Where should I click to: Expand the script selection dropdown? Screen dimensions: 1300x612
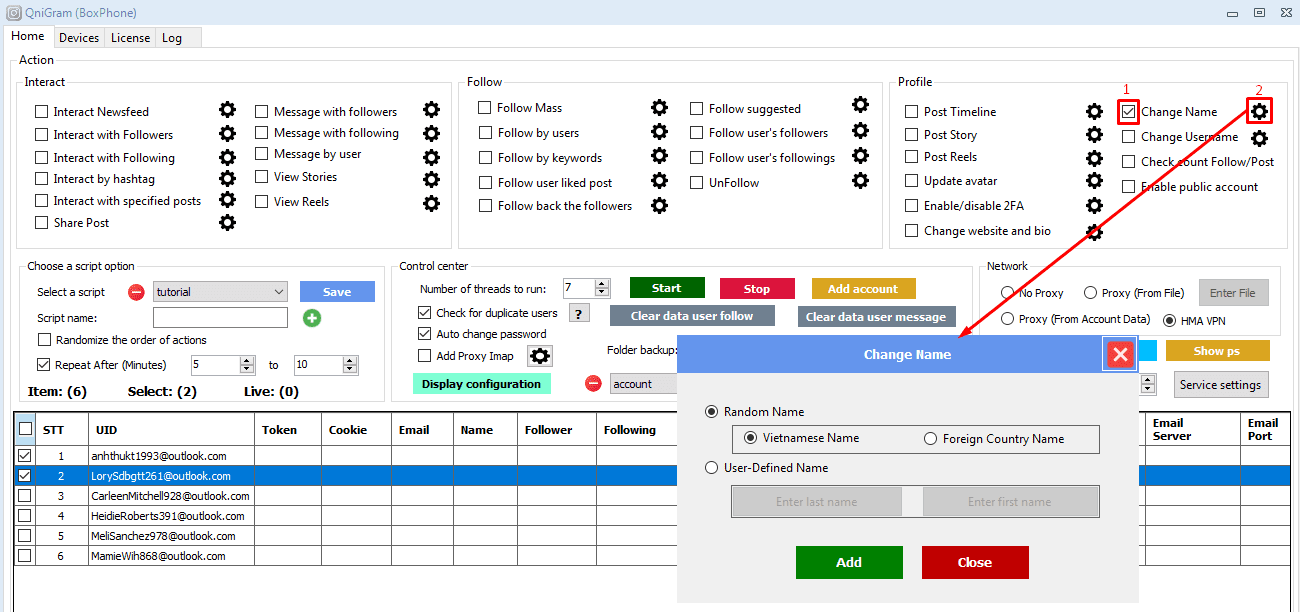pyautogui.click(x=278, y=292)
